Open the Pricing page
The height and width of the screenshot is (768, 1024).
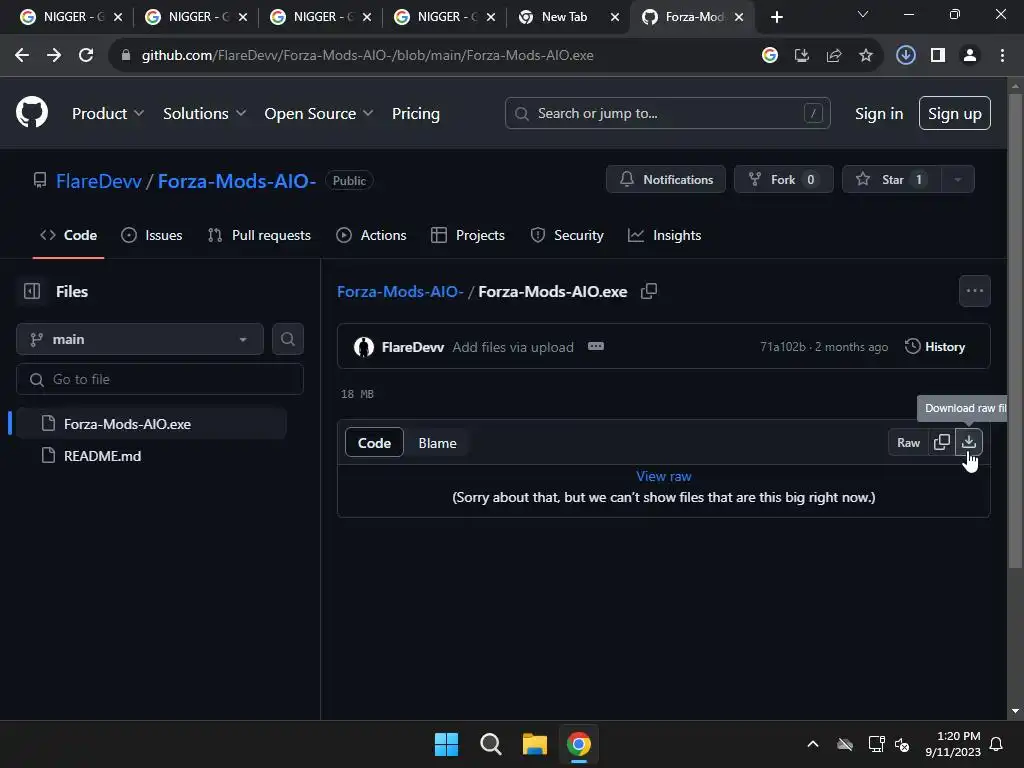click(x=416, y=114)
